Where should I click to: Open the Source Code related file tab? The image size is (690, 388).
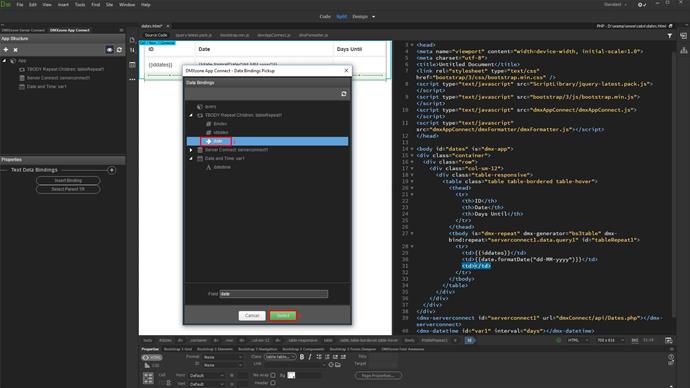[x=156, y=35]
